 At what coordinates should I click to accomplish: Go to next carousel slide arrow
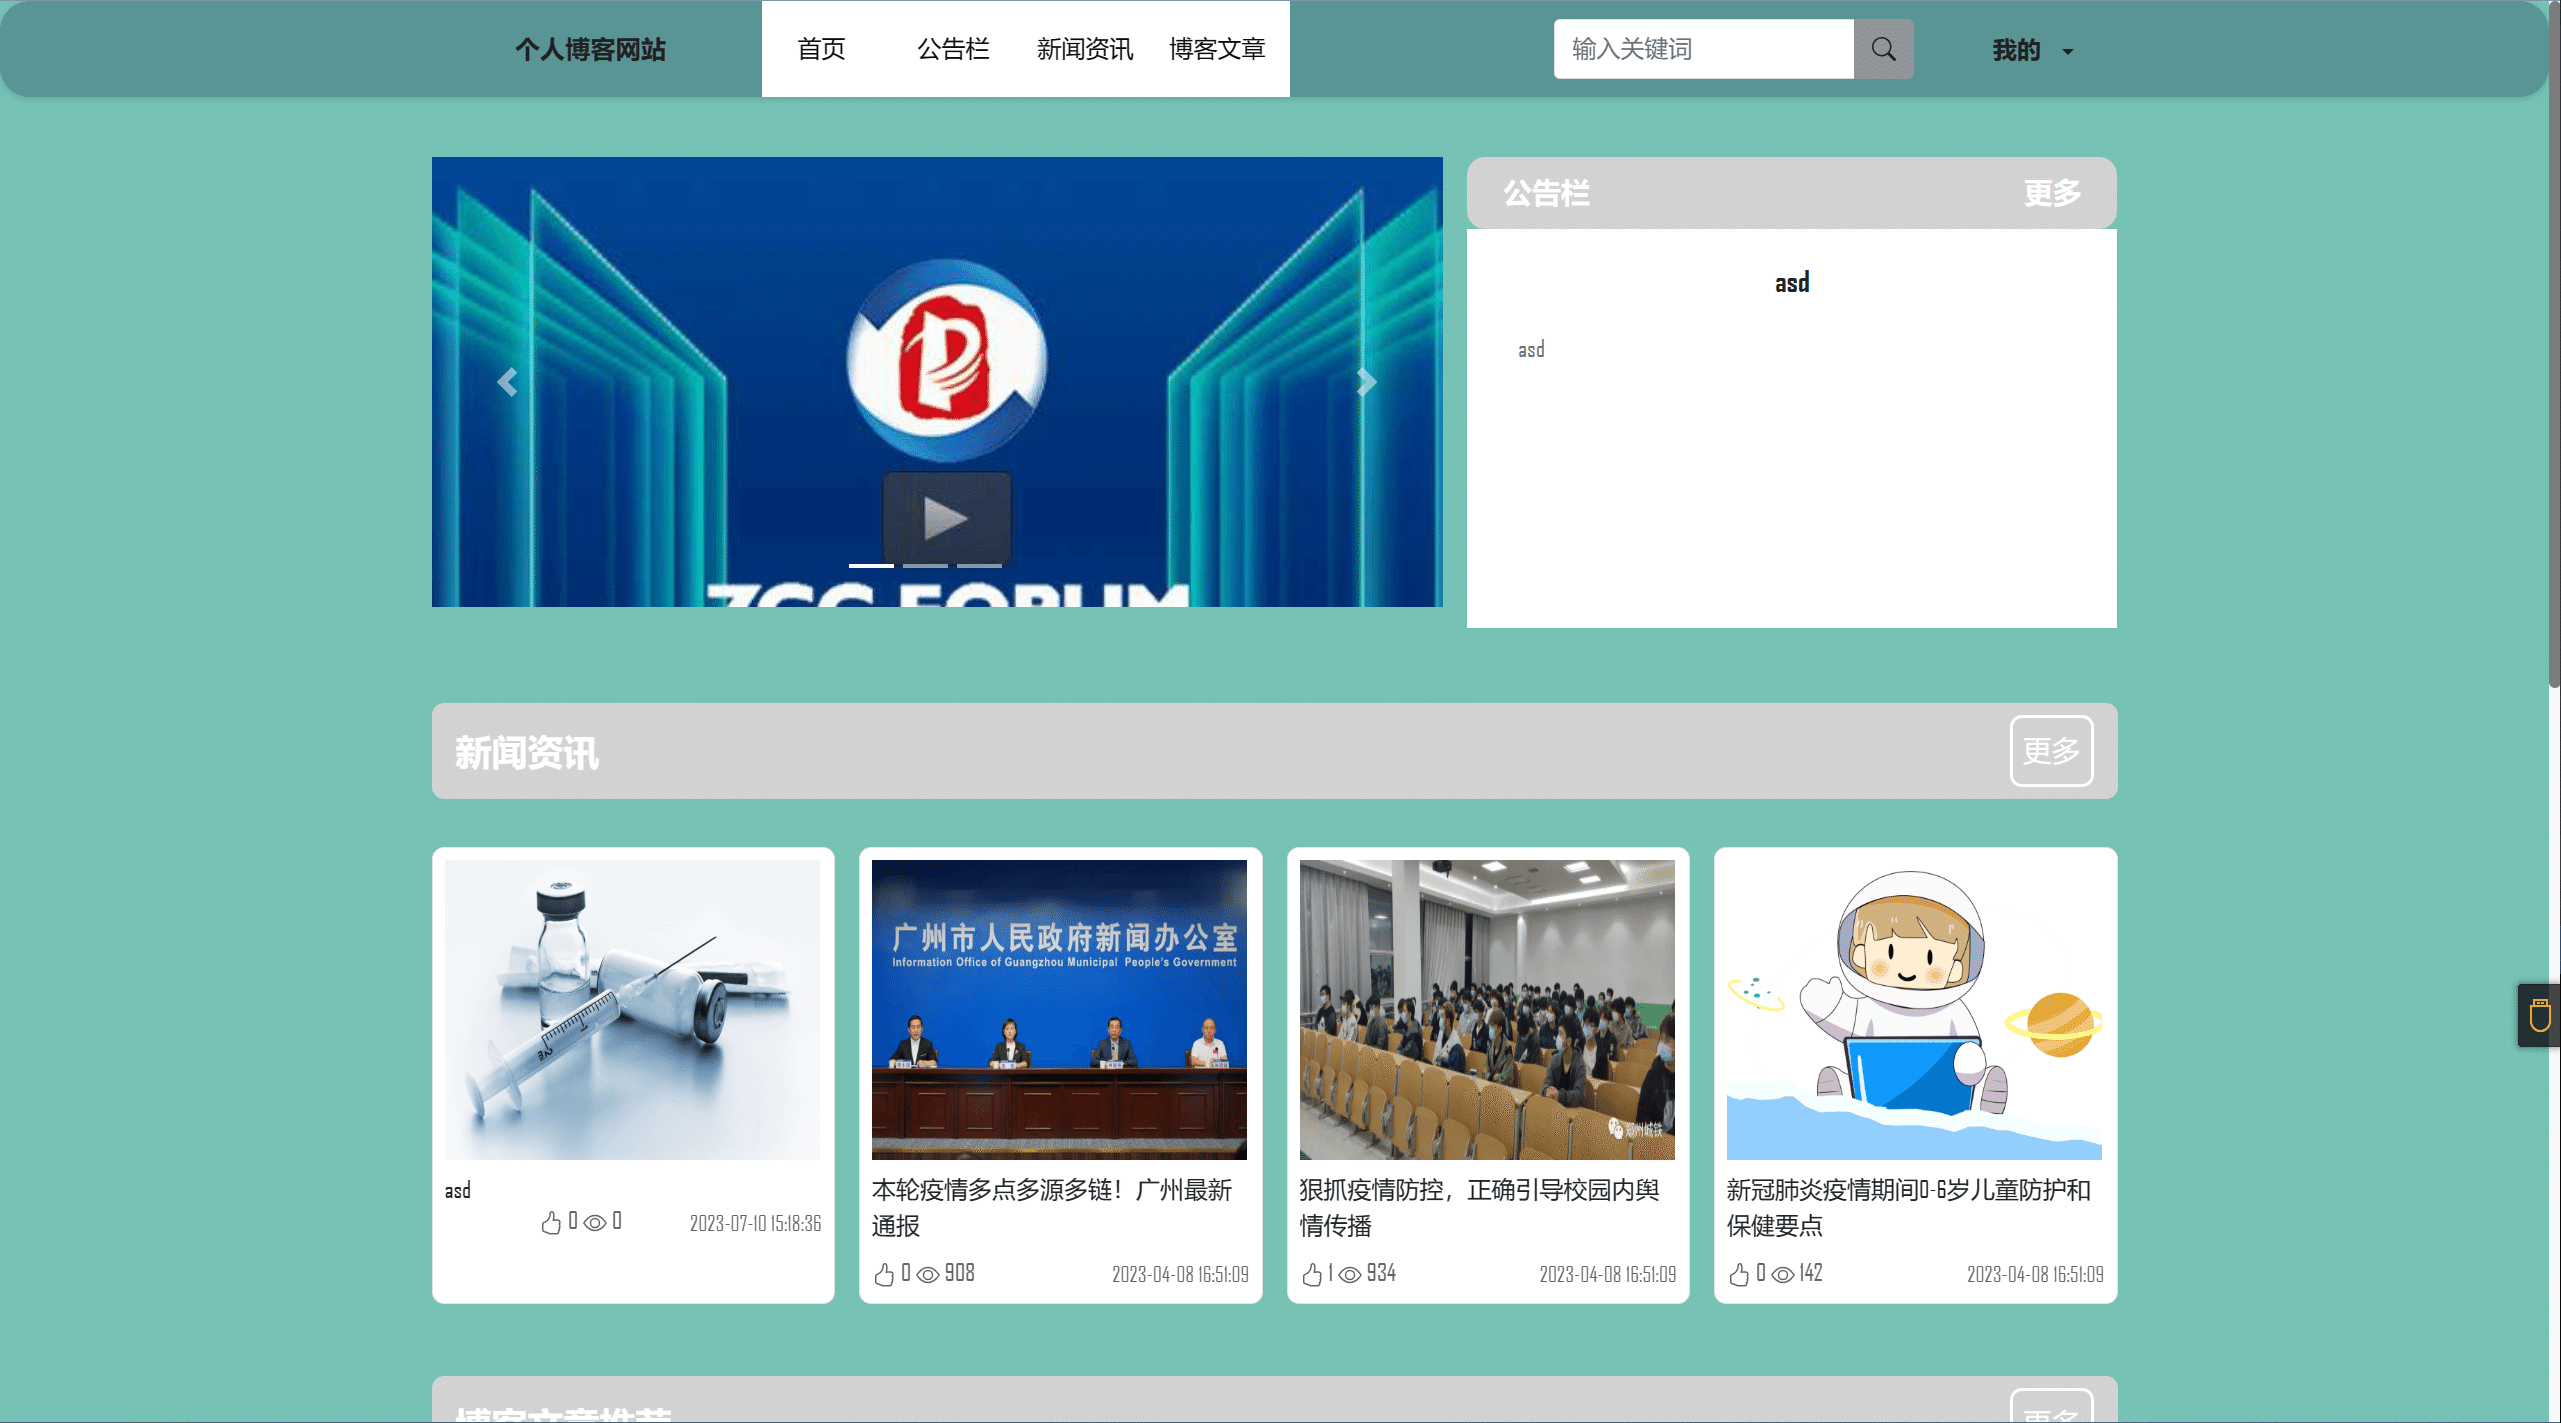[x=1366, y=382]
